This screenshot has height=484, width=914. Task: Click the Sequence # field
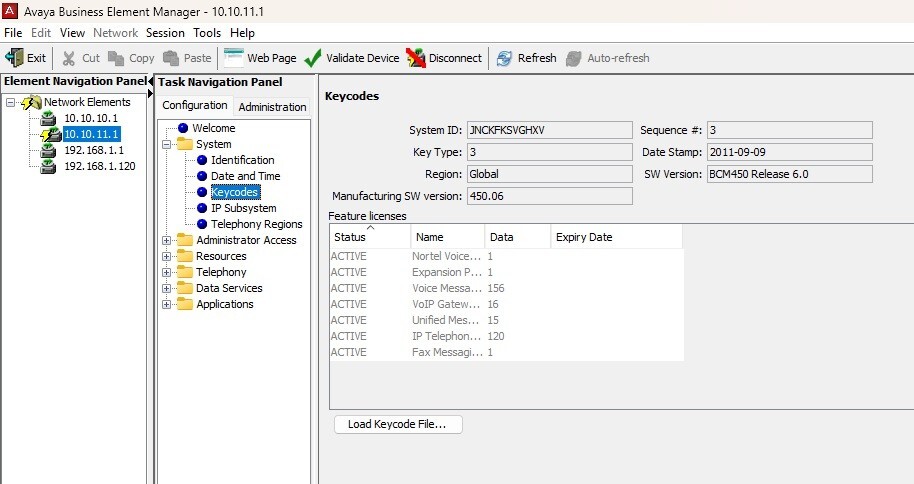click(790, 130)
